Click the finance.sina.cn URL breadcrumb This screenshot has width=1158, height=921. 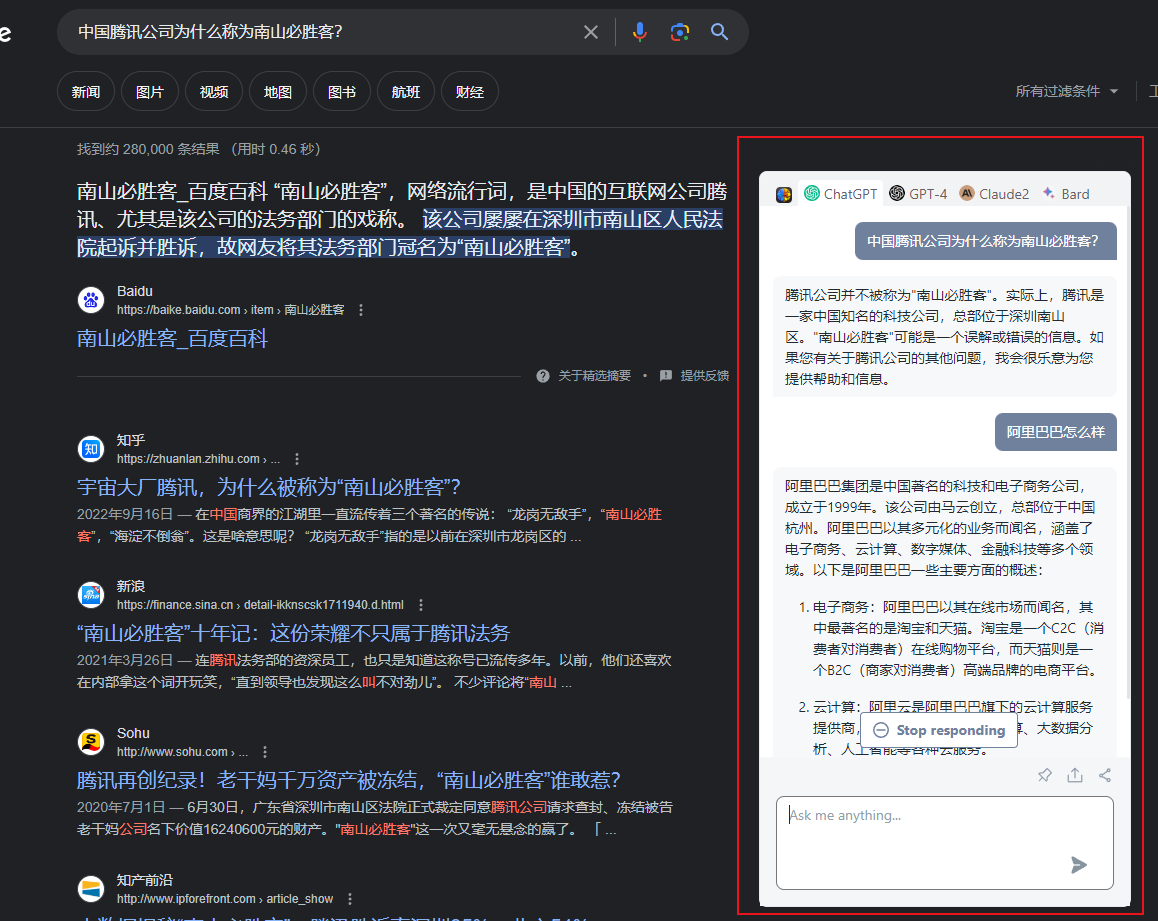click(x=260, y=605)
